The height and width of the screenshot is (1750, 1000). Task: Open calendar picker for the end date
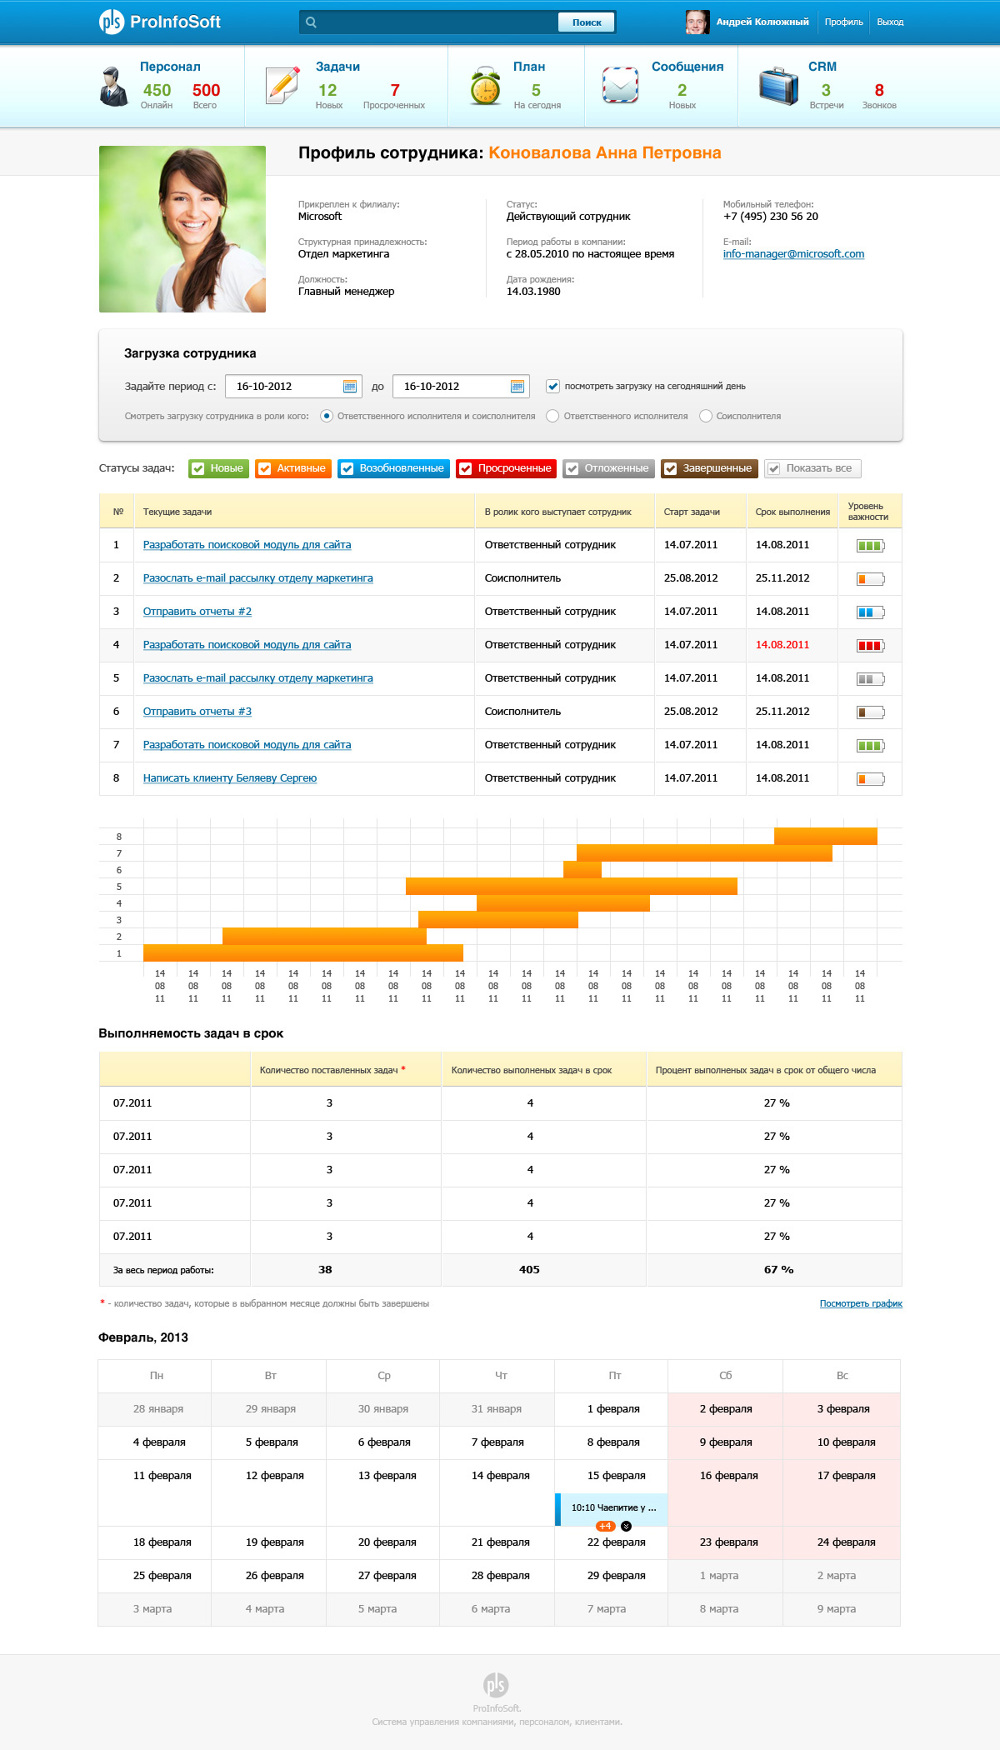click(x=517, y=386)
